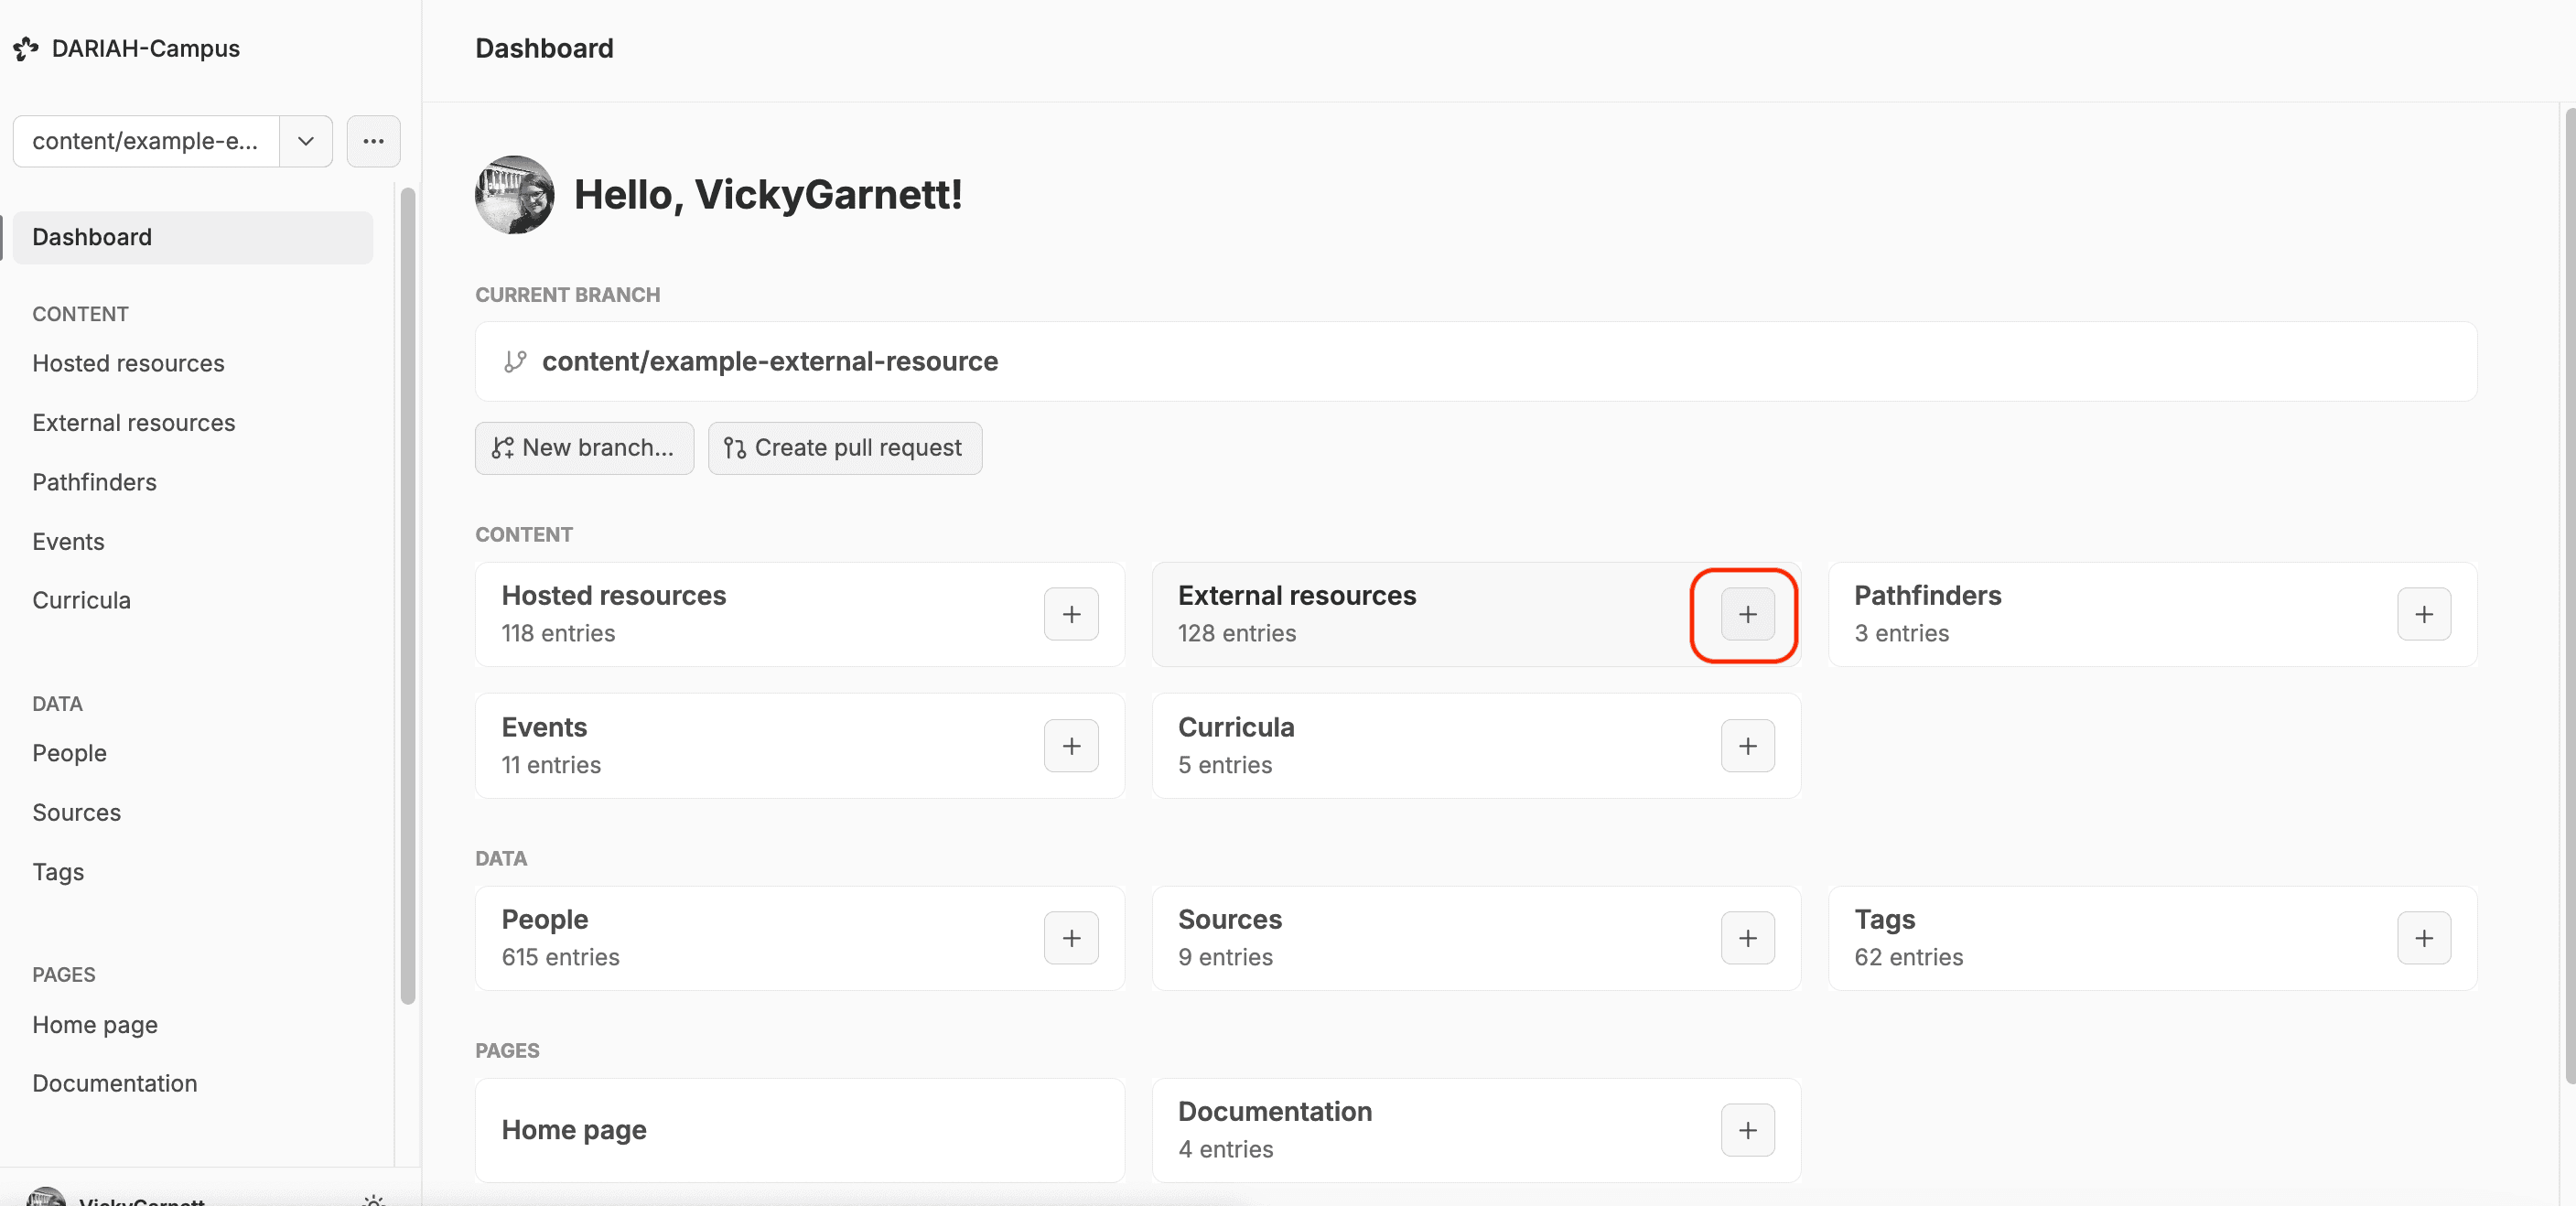Add a new Documentation entry
2576x1206 pixels.
click(x=1747, y=1130)
